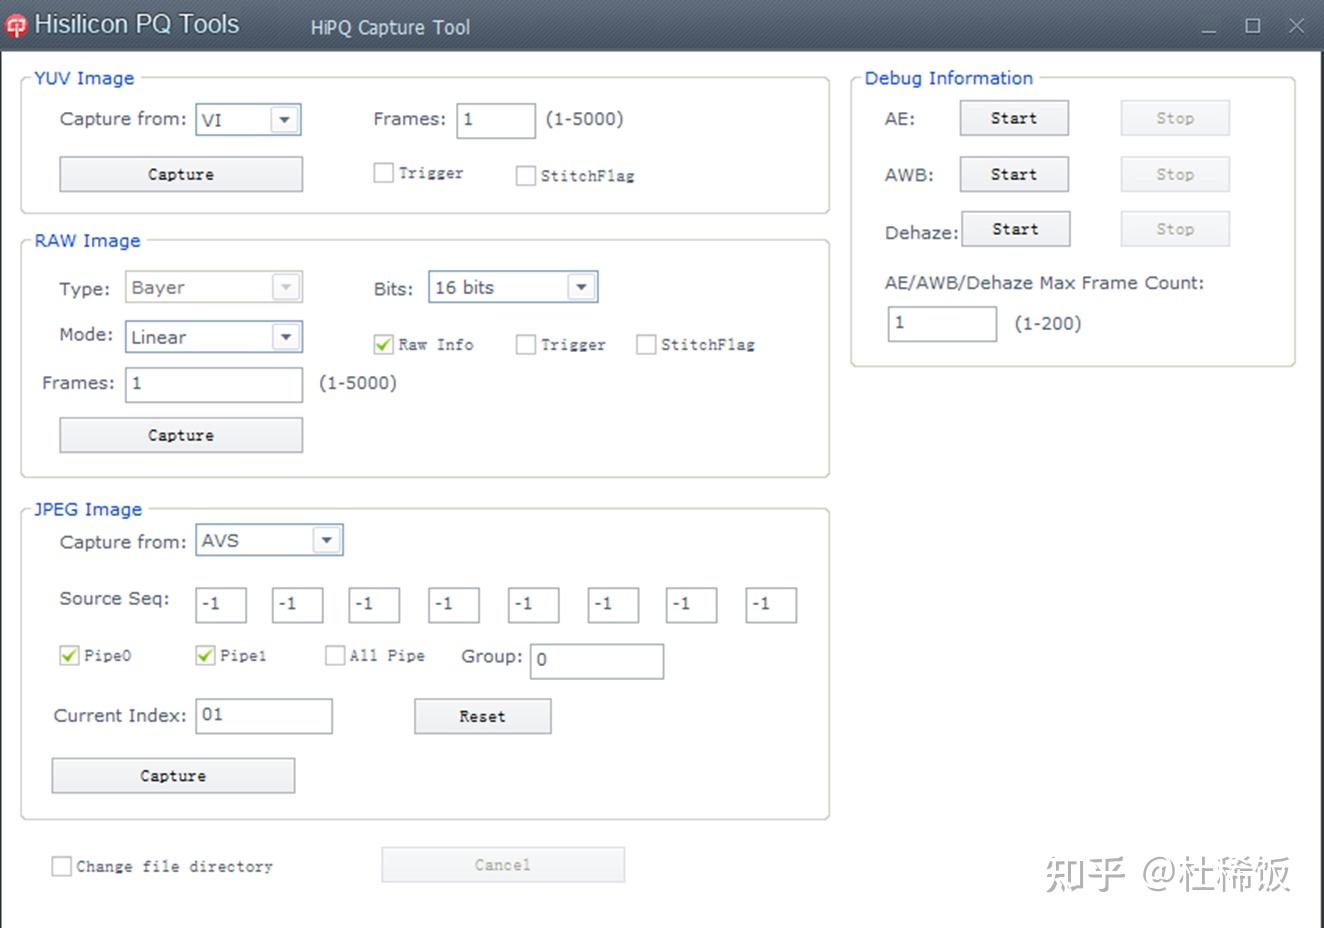Image resolution: width=1324 pixels, height=928 pixels.
Task: Stop AE debug information
Action: click(1175, 118)
